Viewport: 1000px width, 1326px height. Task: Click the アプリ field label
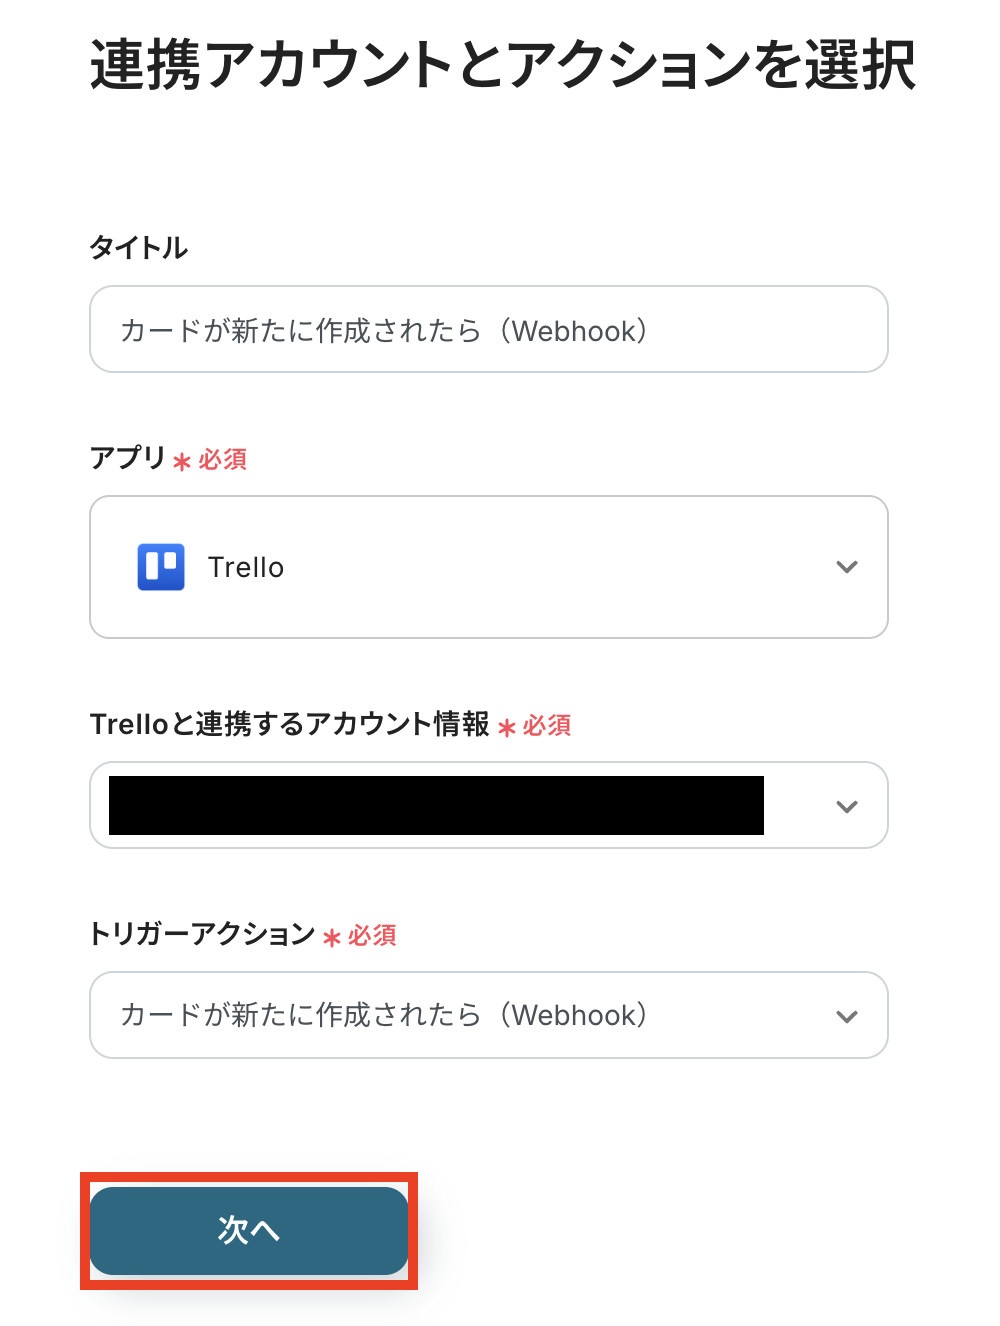[127, 458]
